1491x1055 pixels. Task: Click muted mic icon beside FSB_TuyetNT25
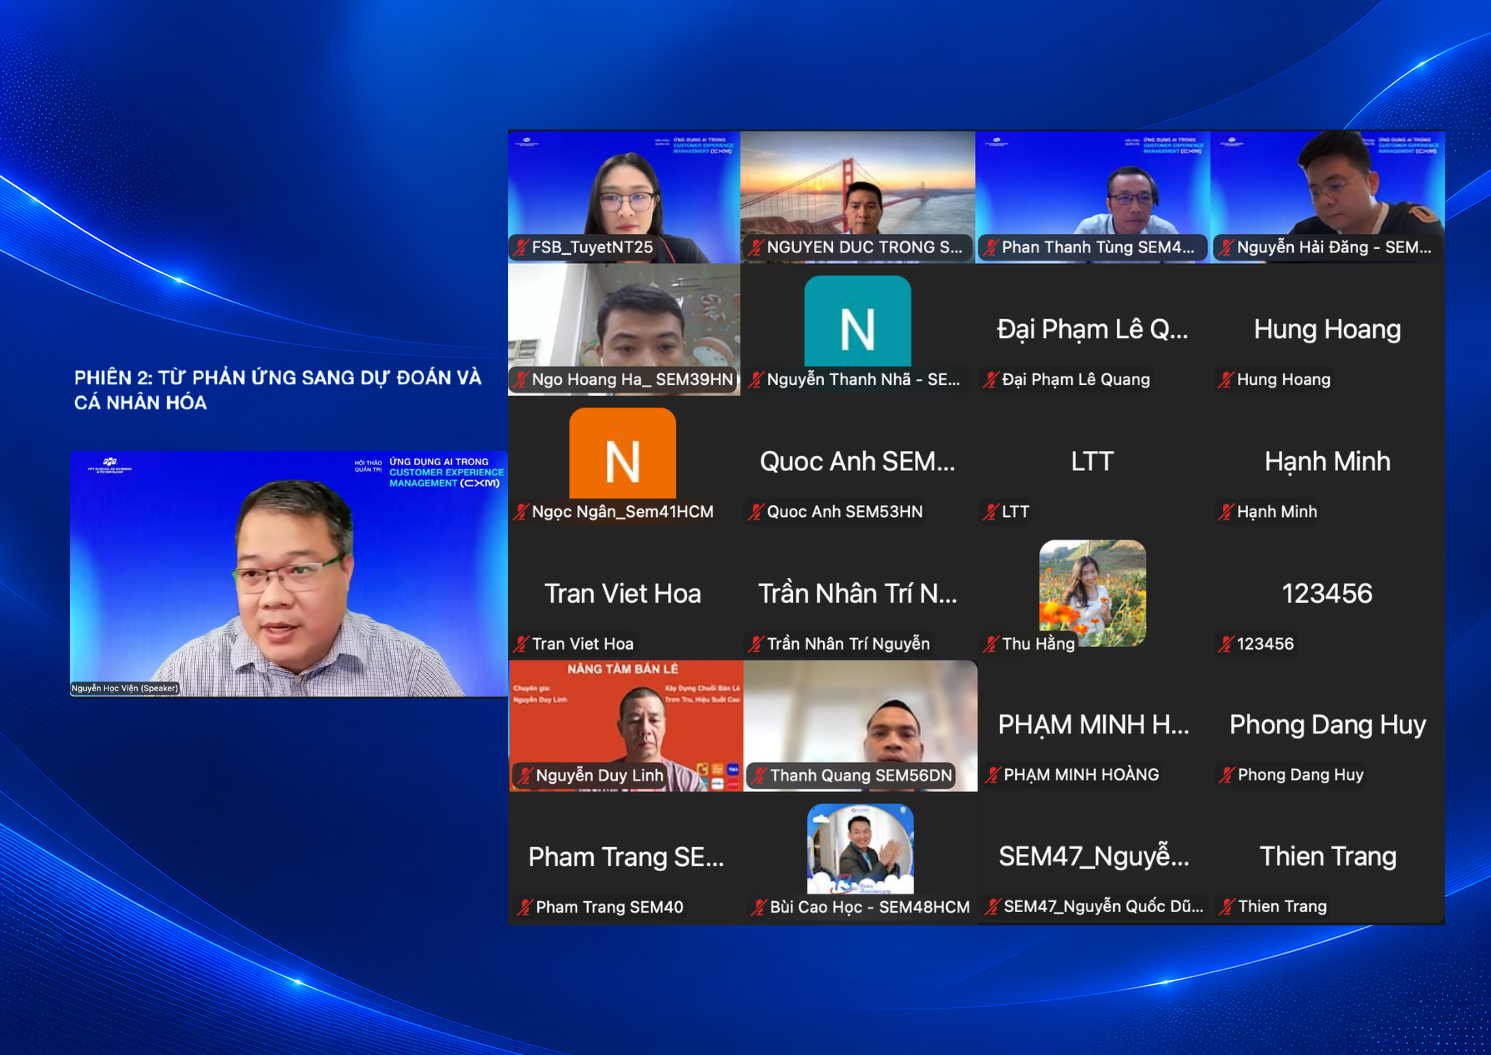(521, 247)
